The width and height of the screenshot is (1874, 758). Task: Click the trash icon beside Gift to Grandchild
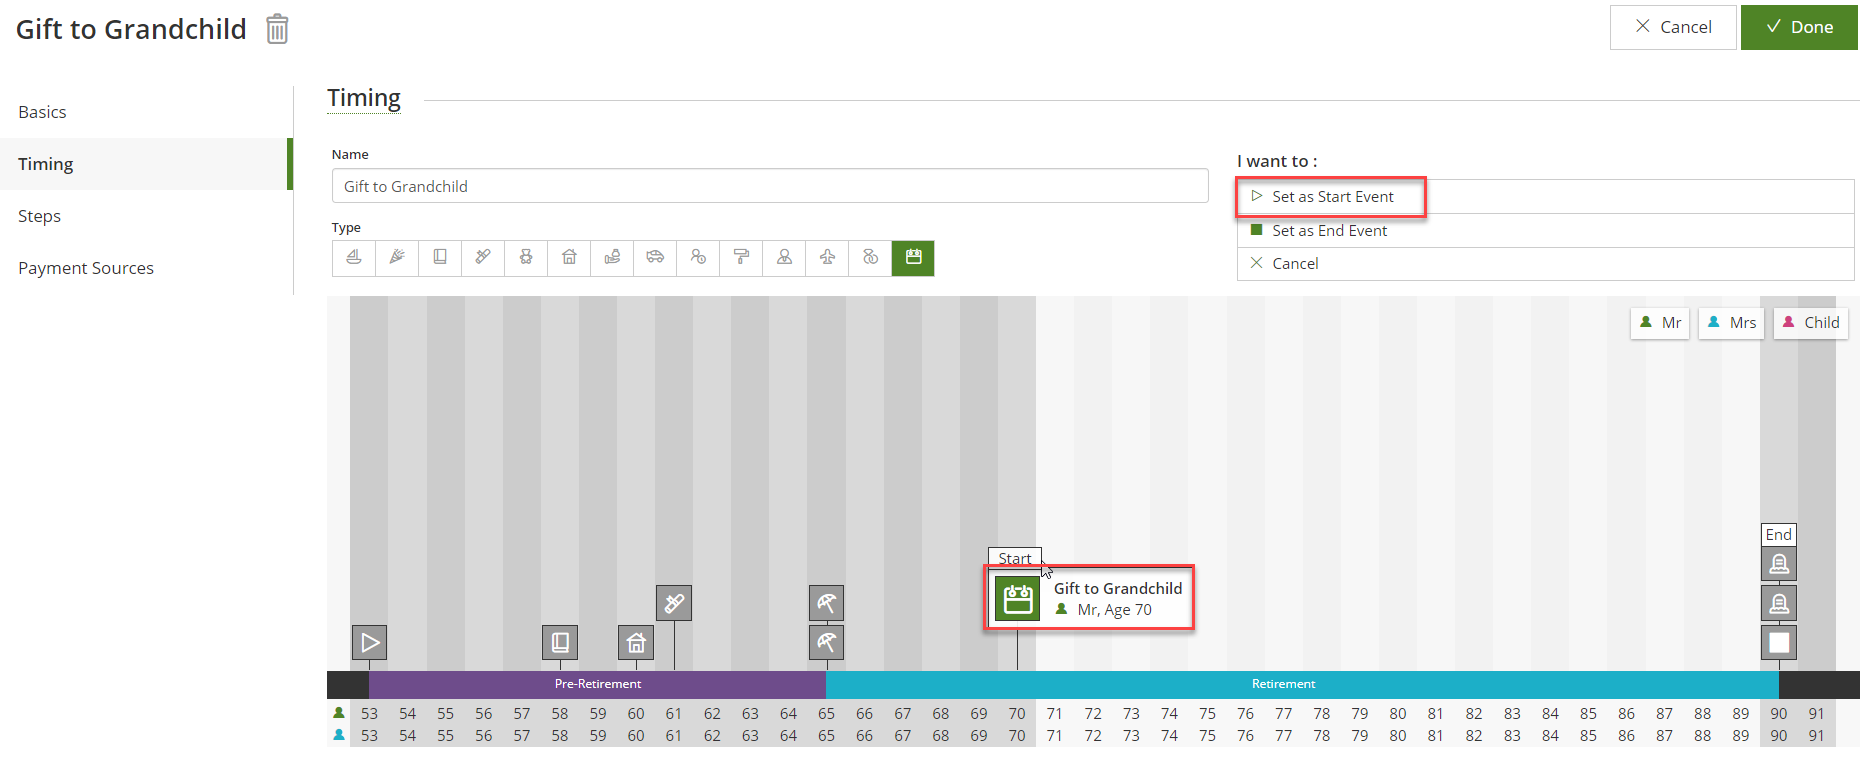pos(277,29)
